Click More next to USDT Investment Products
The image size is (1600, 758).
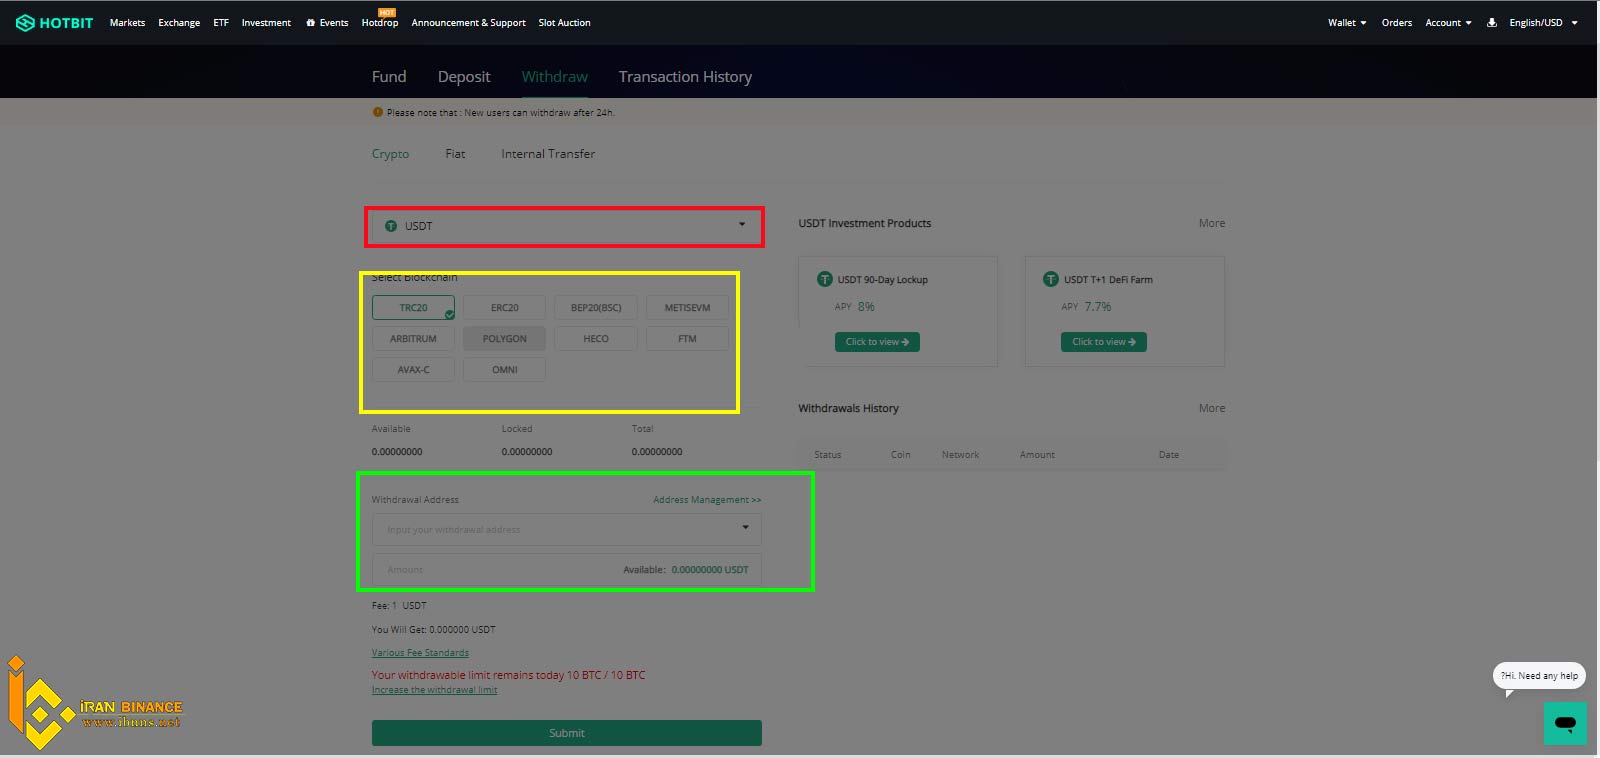point(1212,223)
